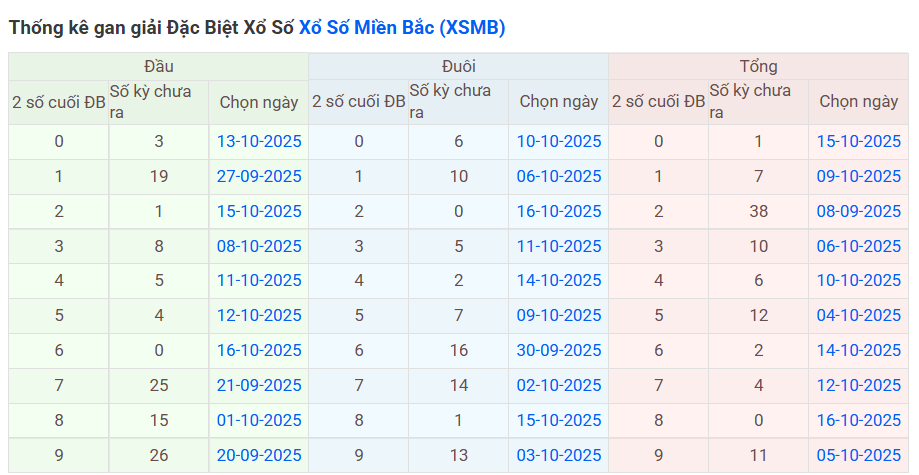Open the 08-09-2025 date link
The image size is (919, 475).
click(x=859, y=211)
